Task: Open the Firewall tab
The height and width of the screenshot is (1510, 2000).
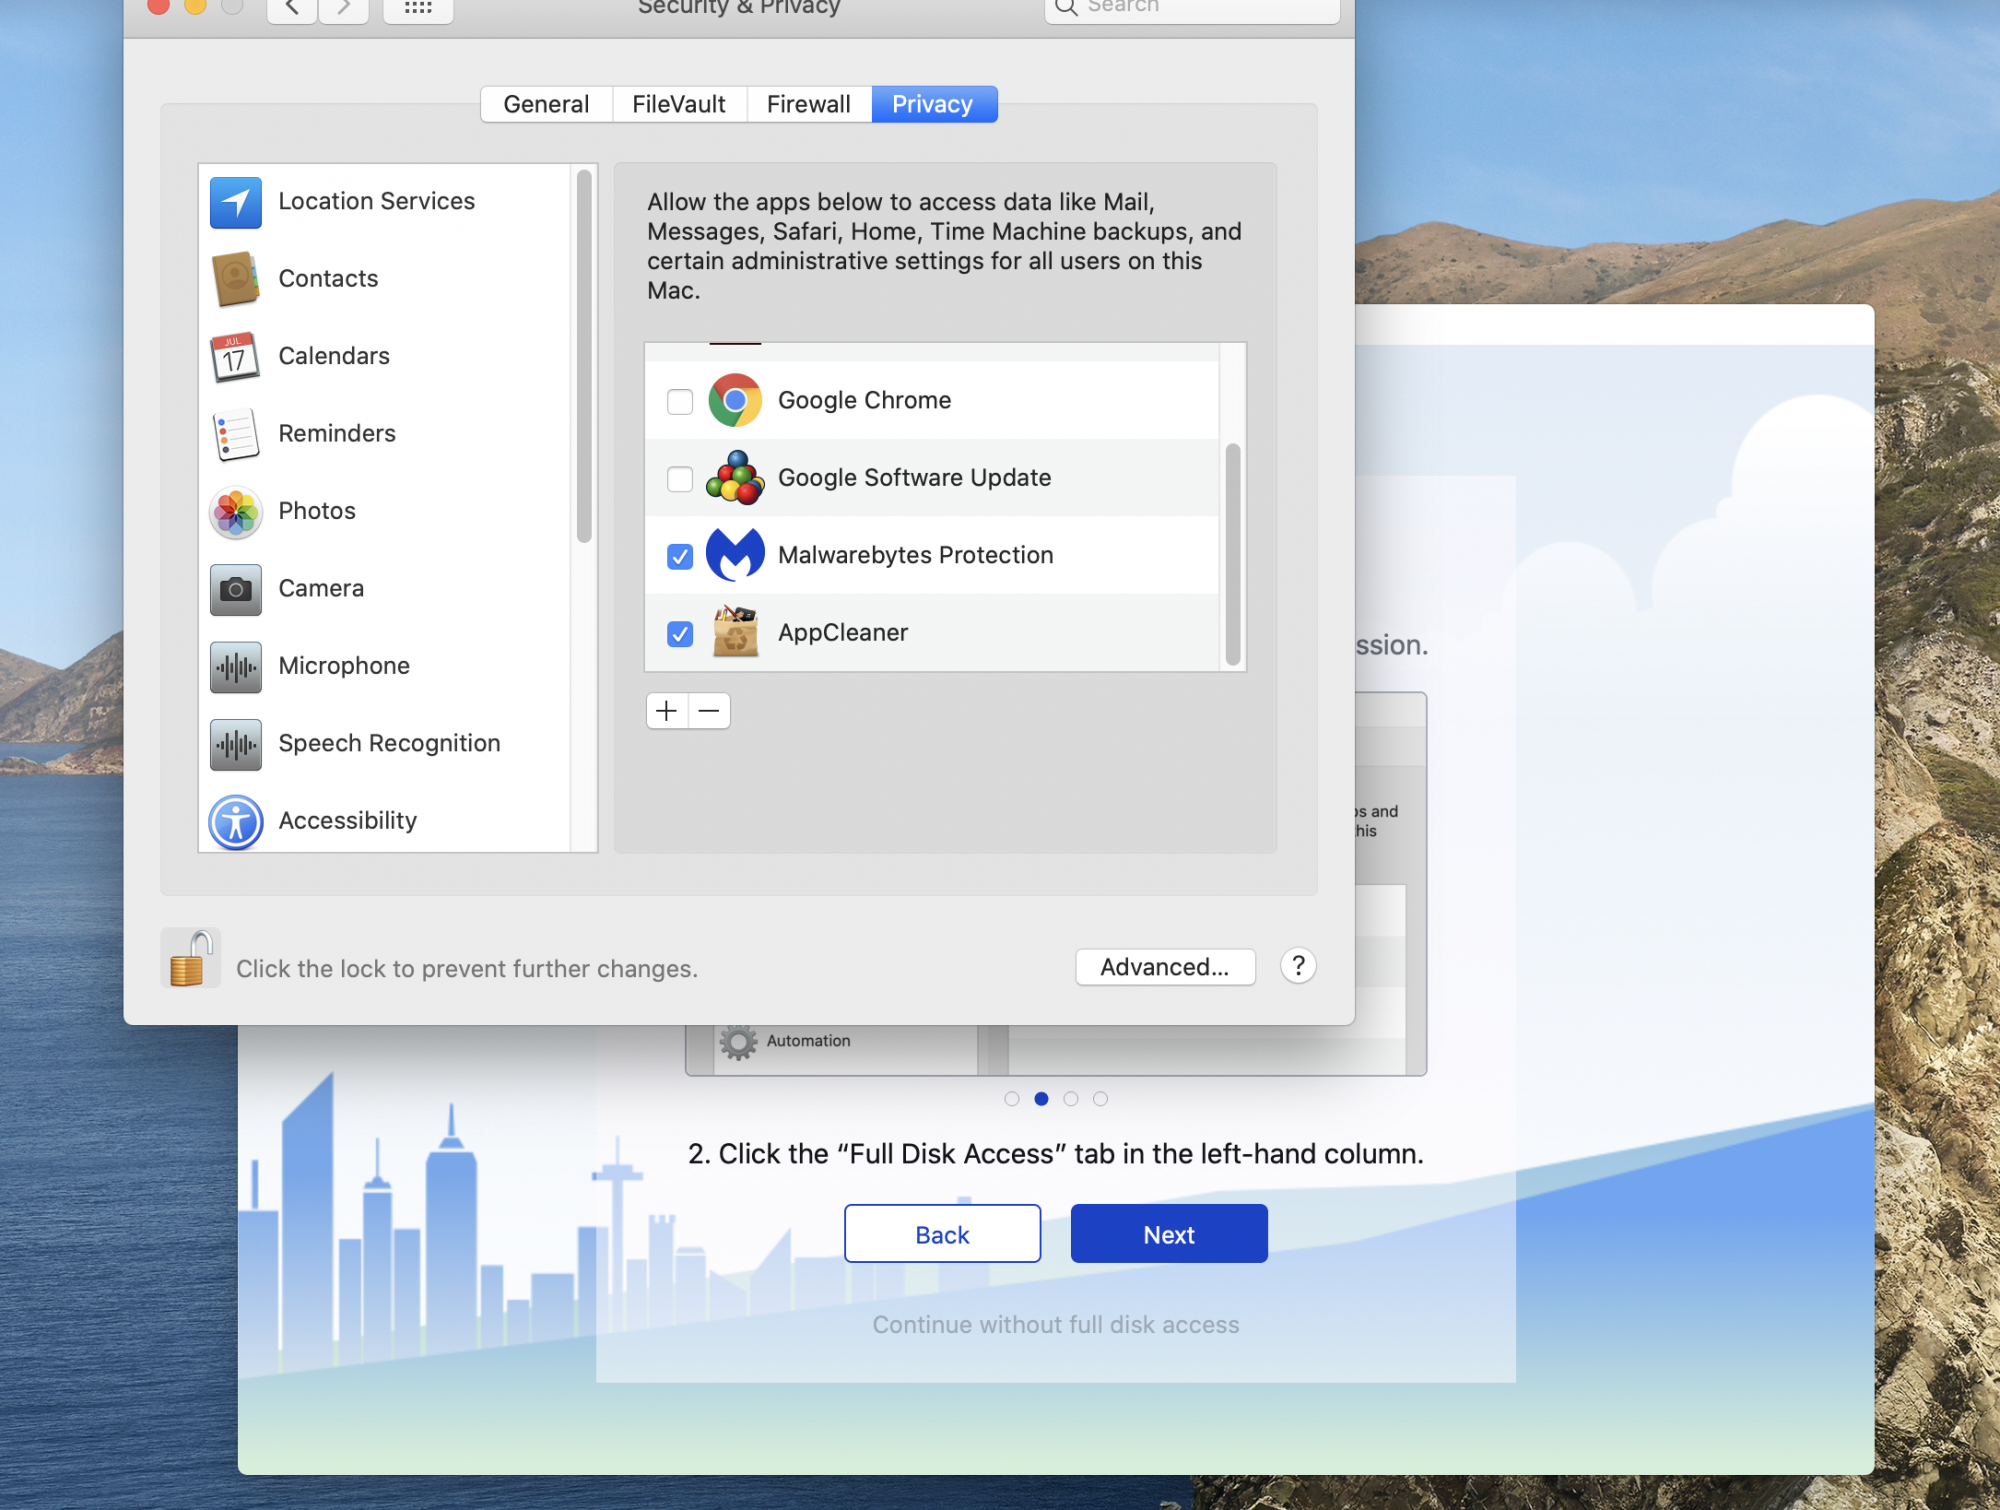Action: pyautogui.click(x=809, y=104)
